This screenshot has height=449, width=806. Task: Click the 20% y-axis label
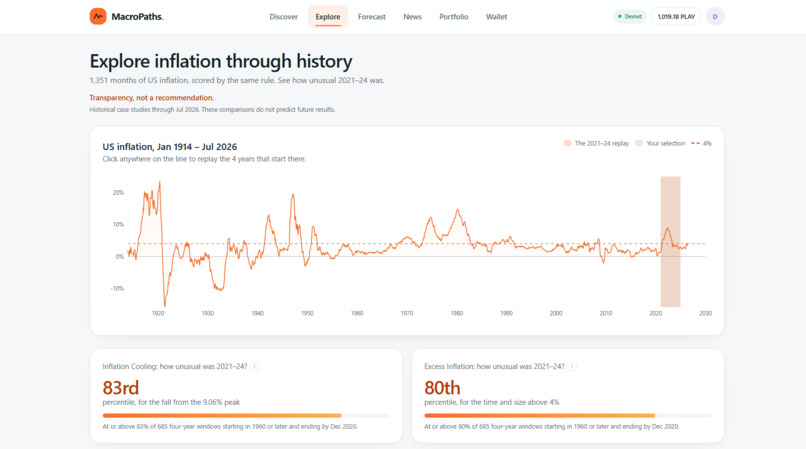pyautogui.click(x=118, y=192)
